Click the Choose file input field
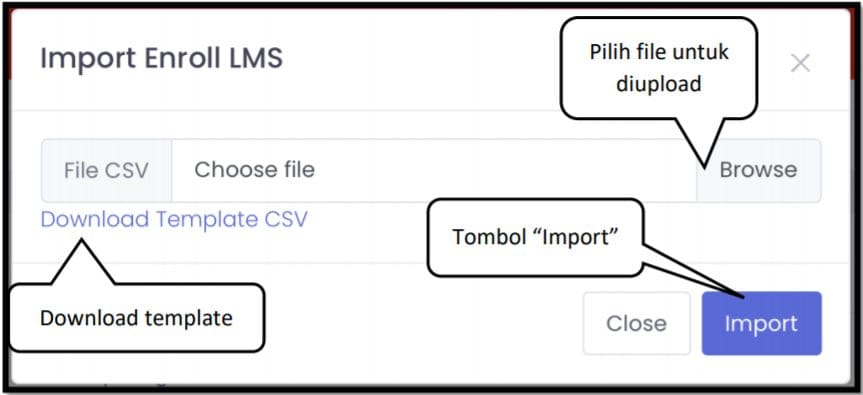Image resolution: width=863 pixels, height=395 pixels. click(x=434, y=170)
